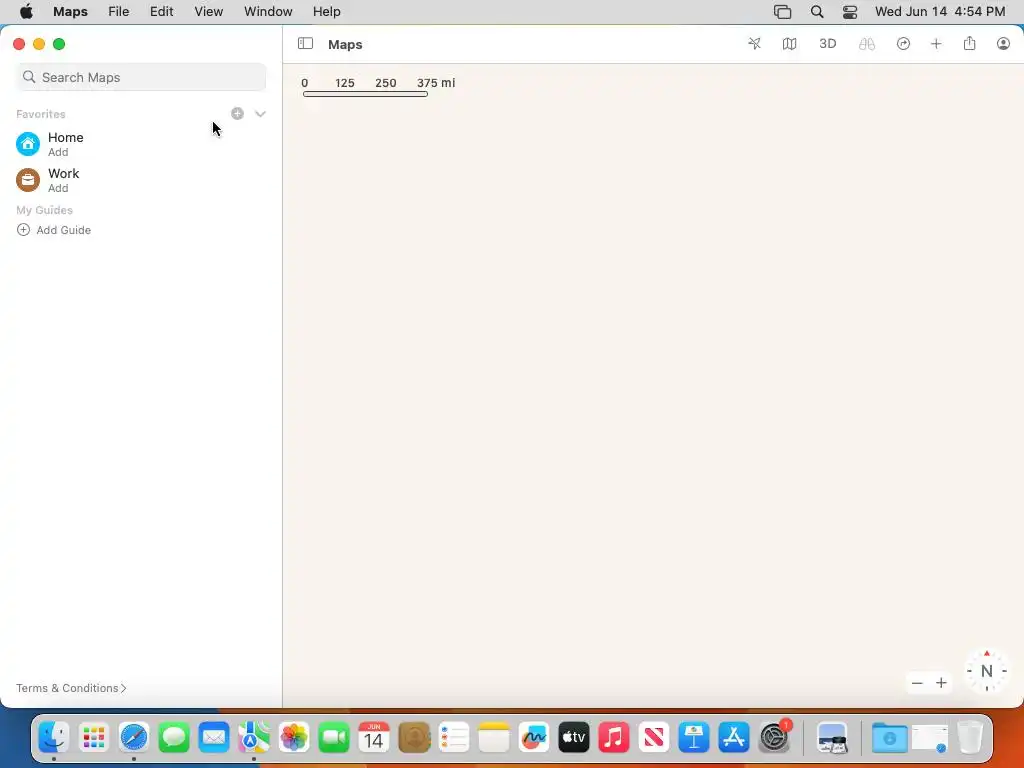The width and height of the screenshot is (1024, 768).
Task: Click the Maps icon in the Dock
Action: point(253,738)
